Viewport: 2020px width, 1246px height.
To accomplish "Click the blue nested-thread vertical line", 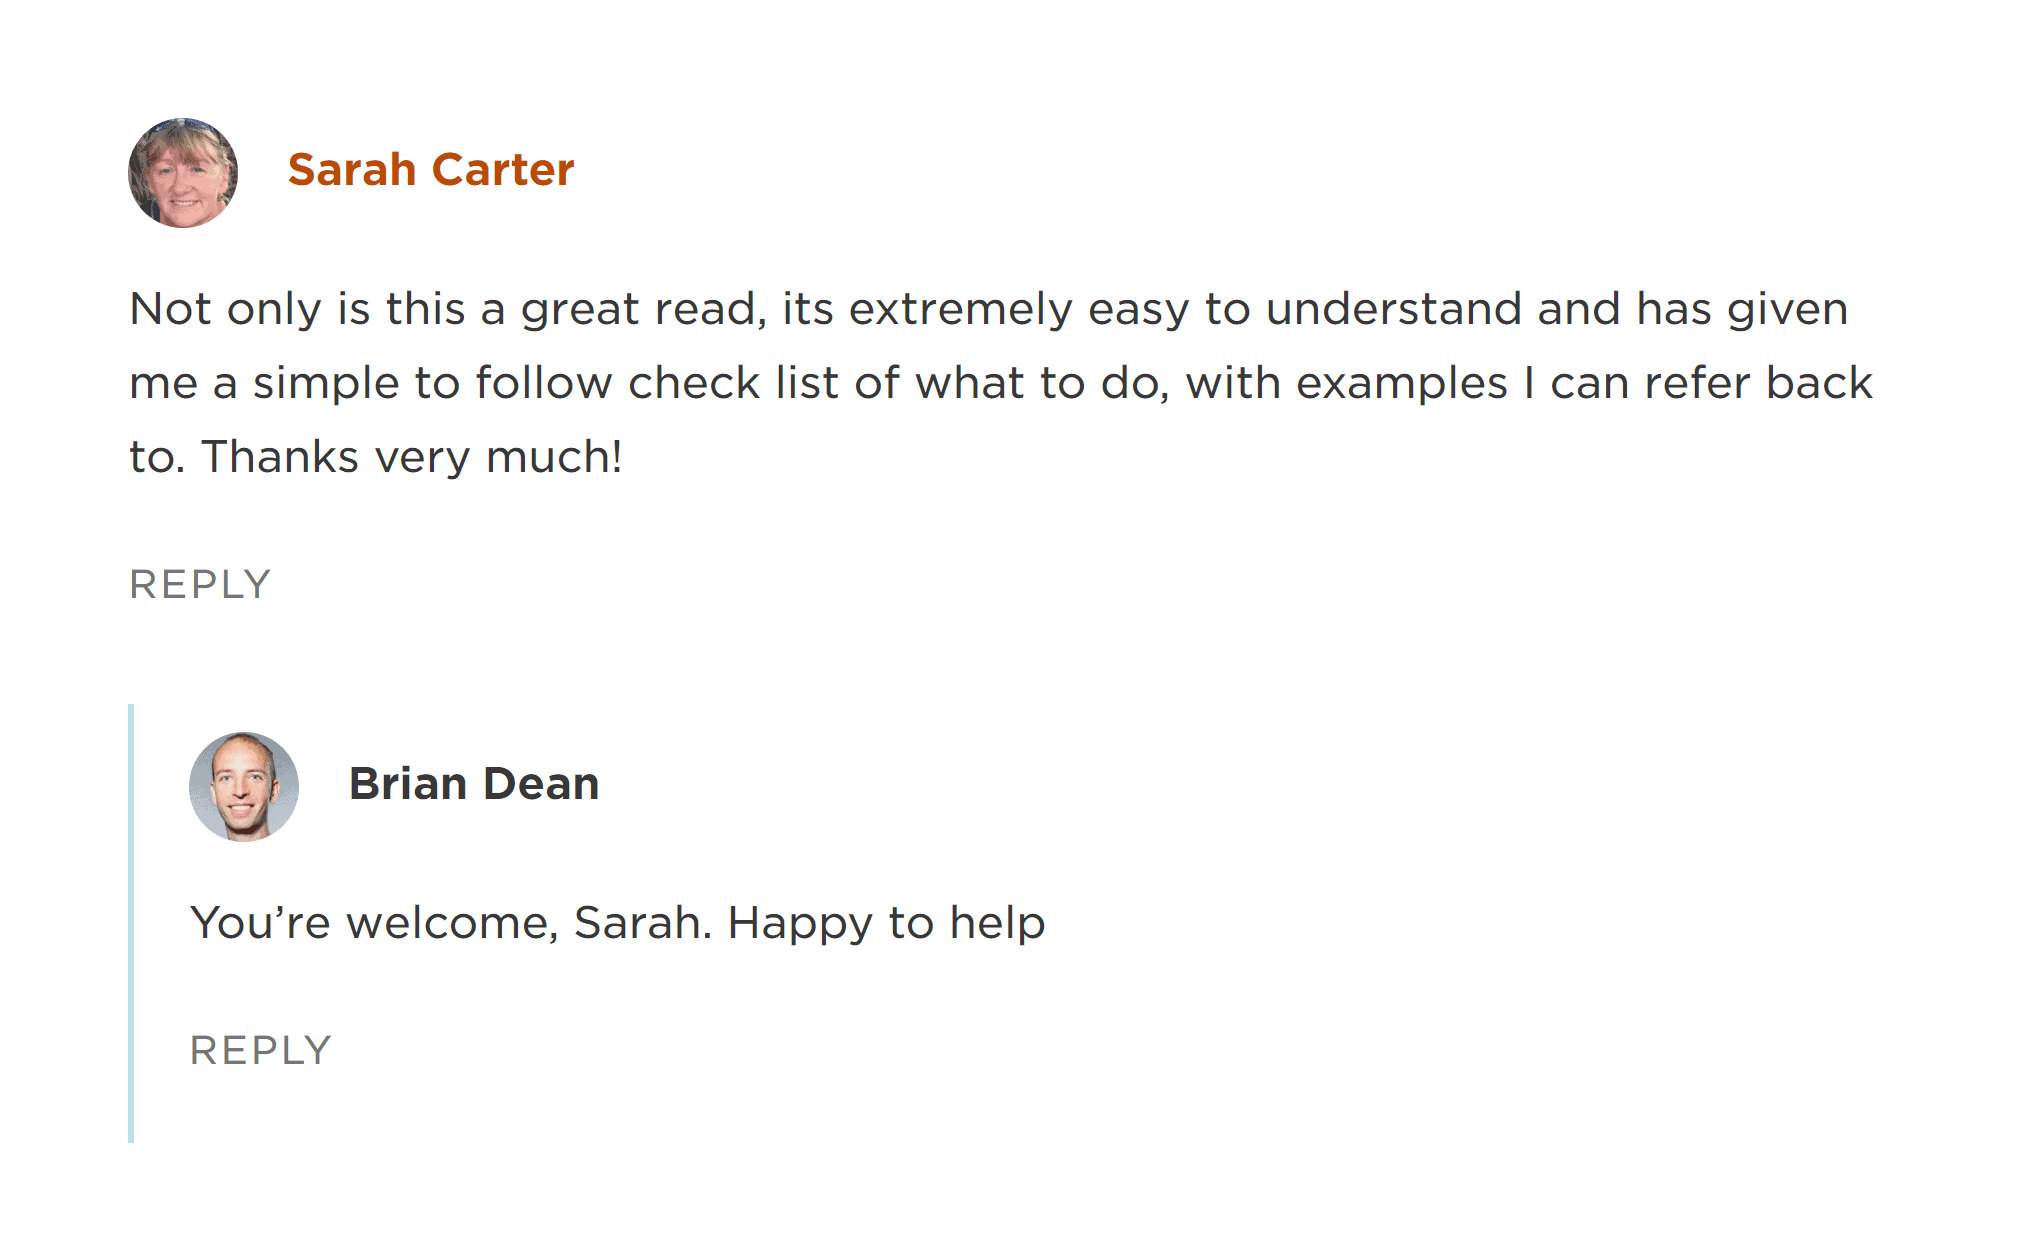I will tap(131, 923).
